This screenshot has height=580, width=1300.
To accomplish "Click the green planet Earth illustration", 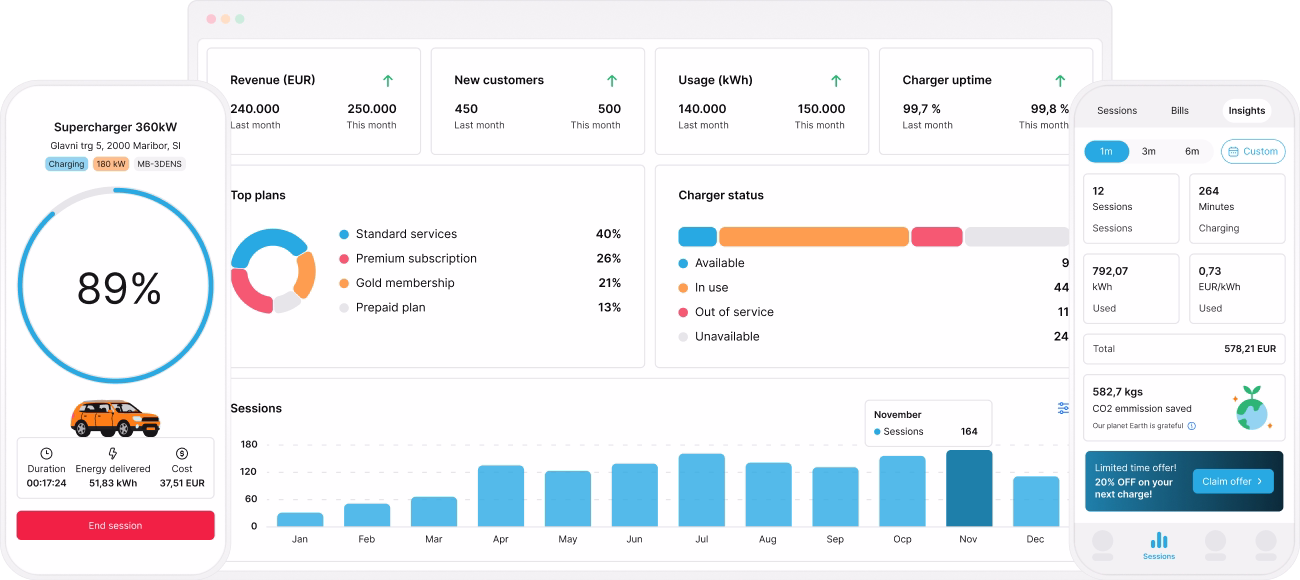I will (1251, 408).
